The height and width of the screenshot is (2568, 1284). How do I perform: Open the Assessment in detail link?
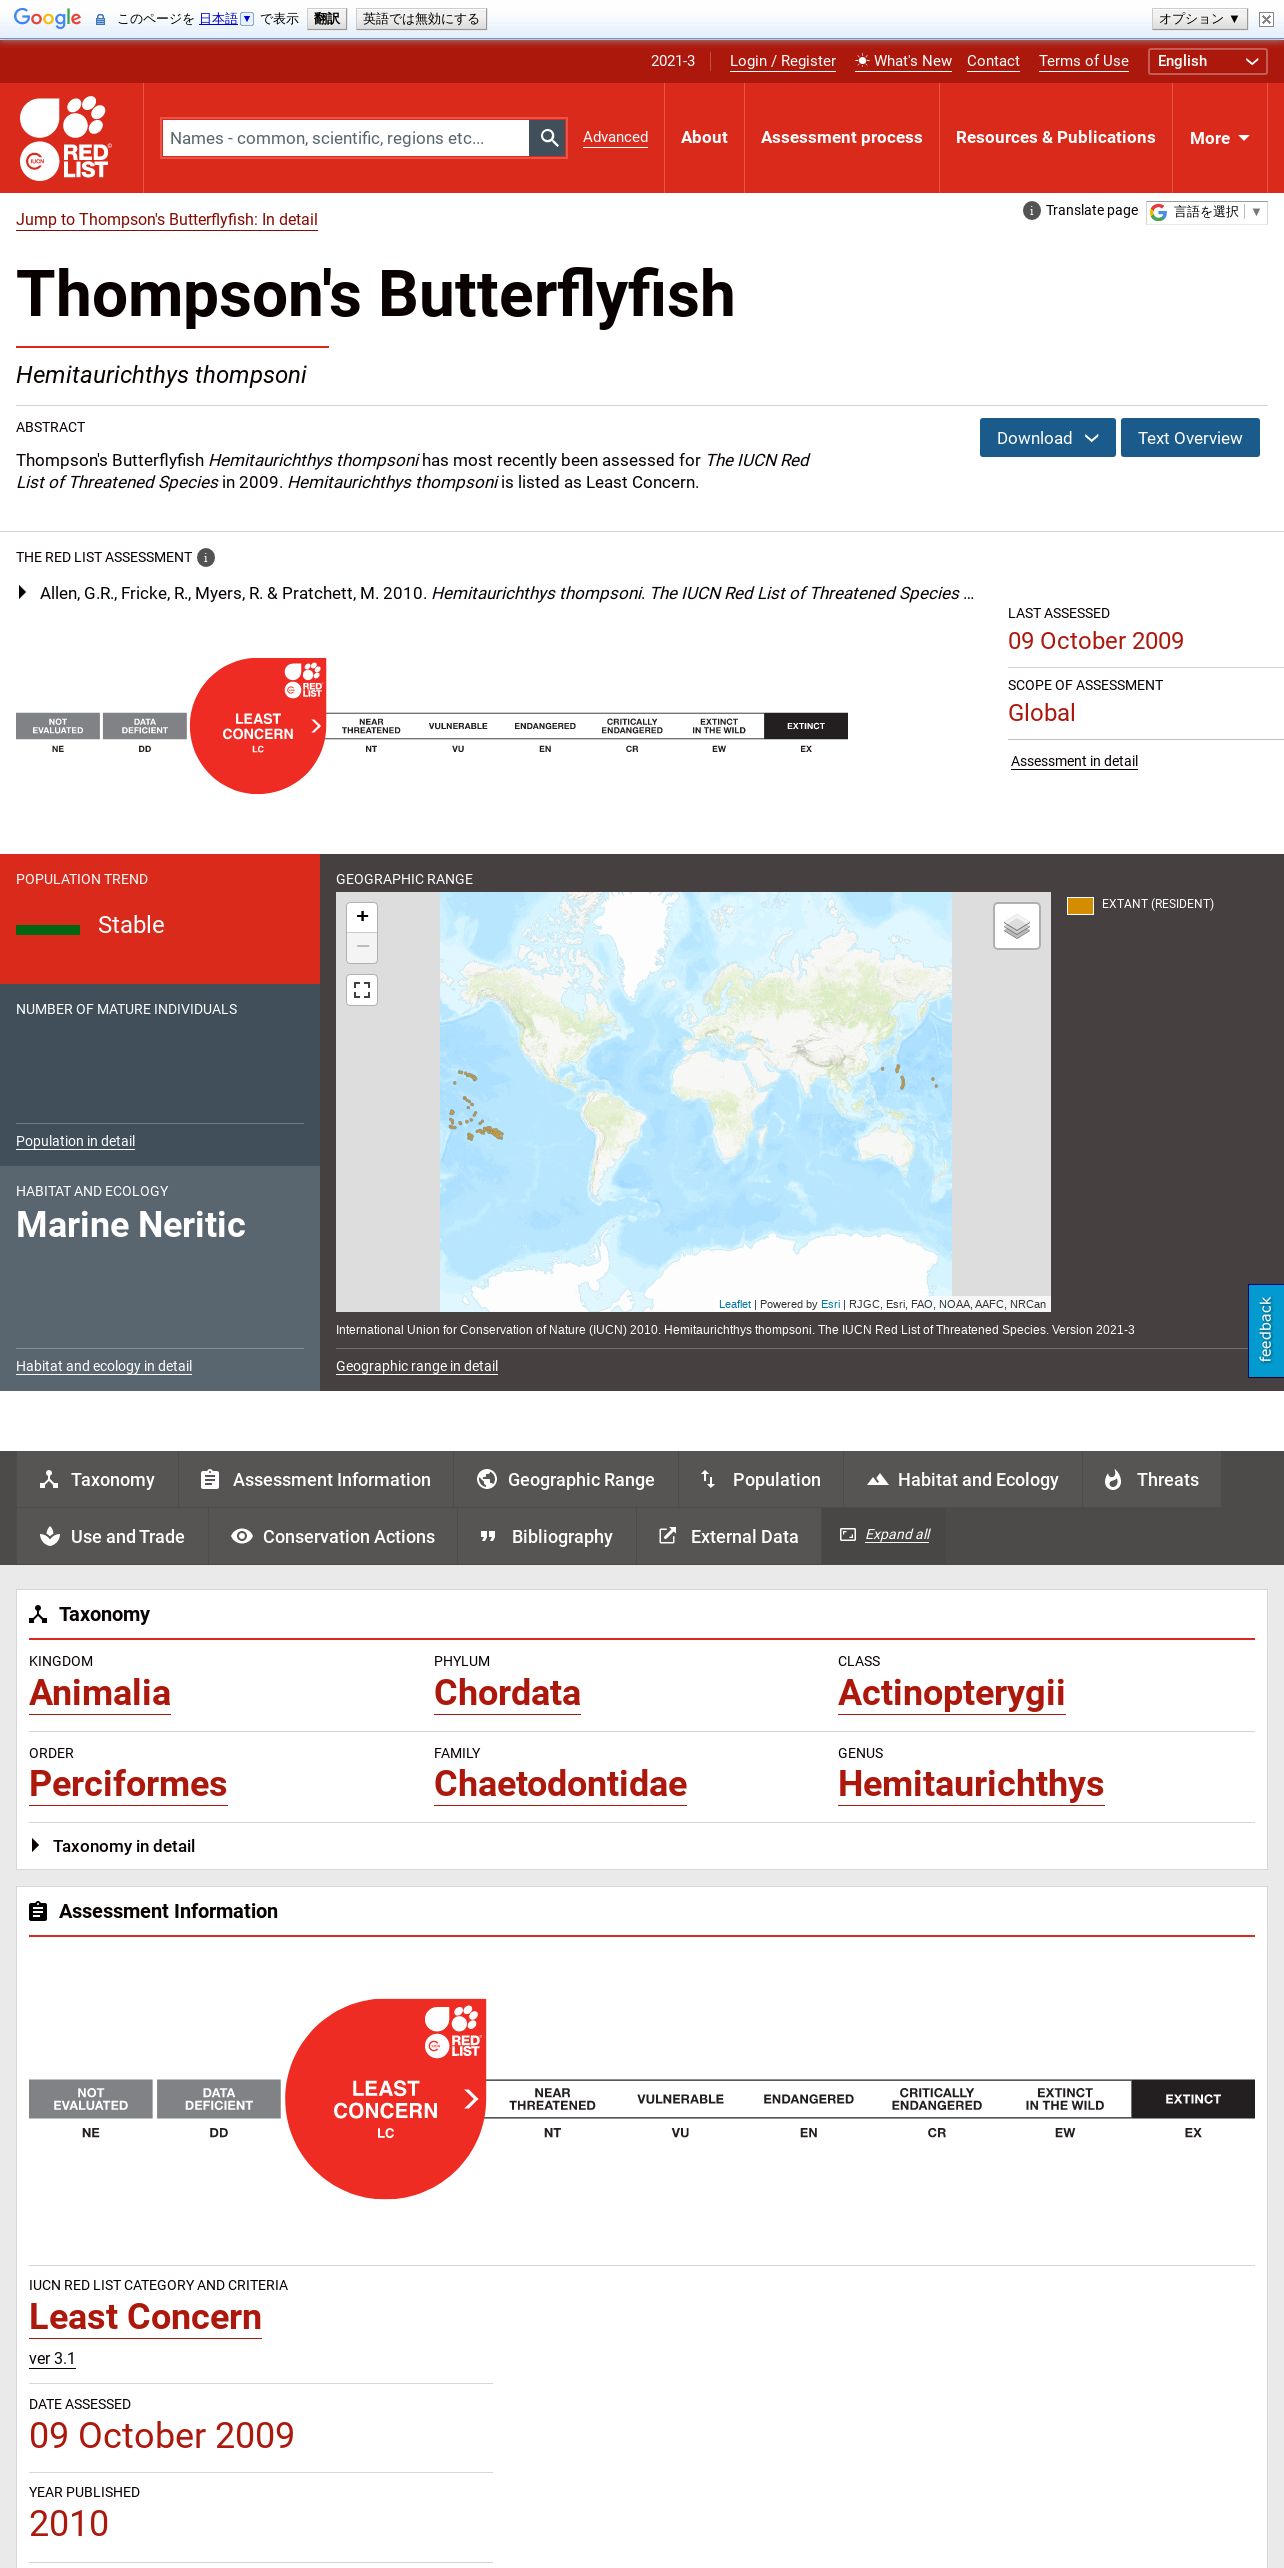click(x=1074, y=761)
